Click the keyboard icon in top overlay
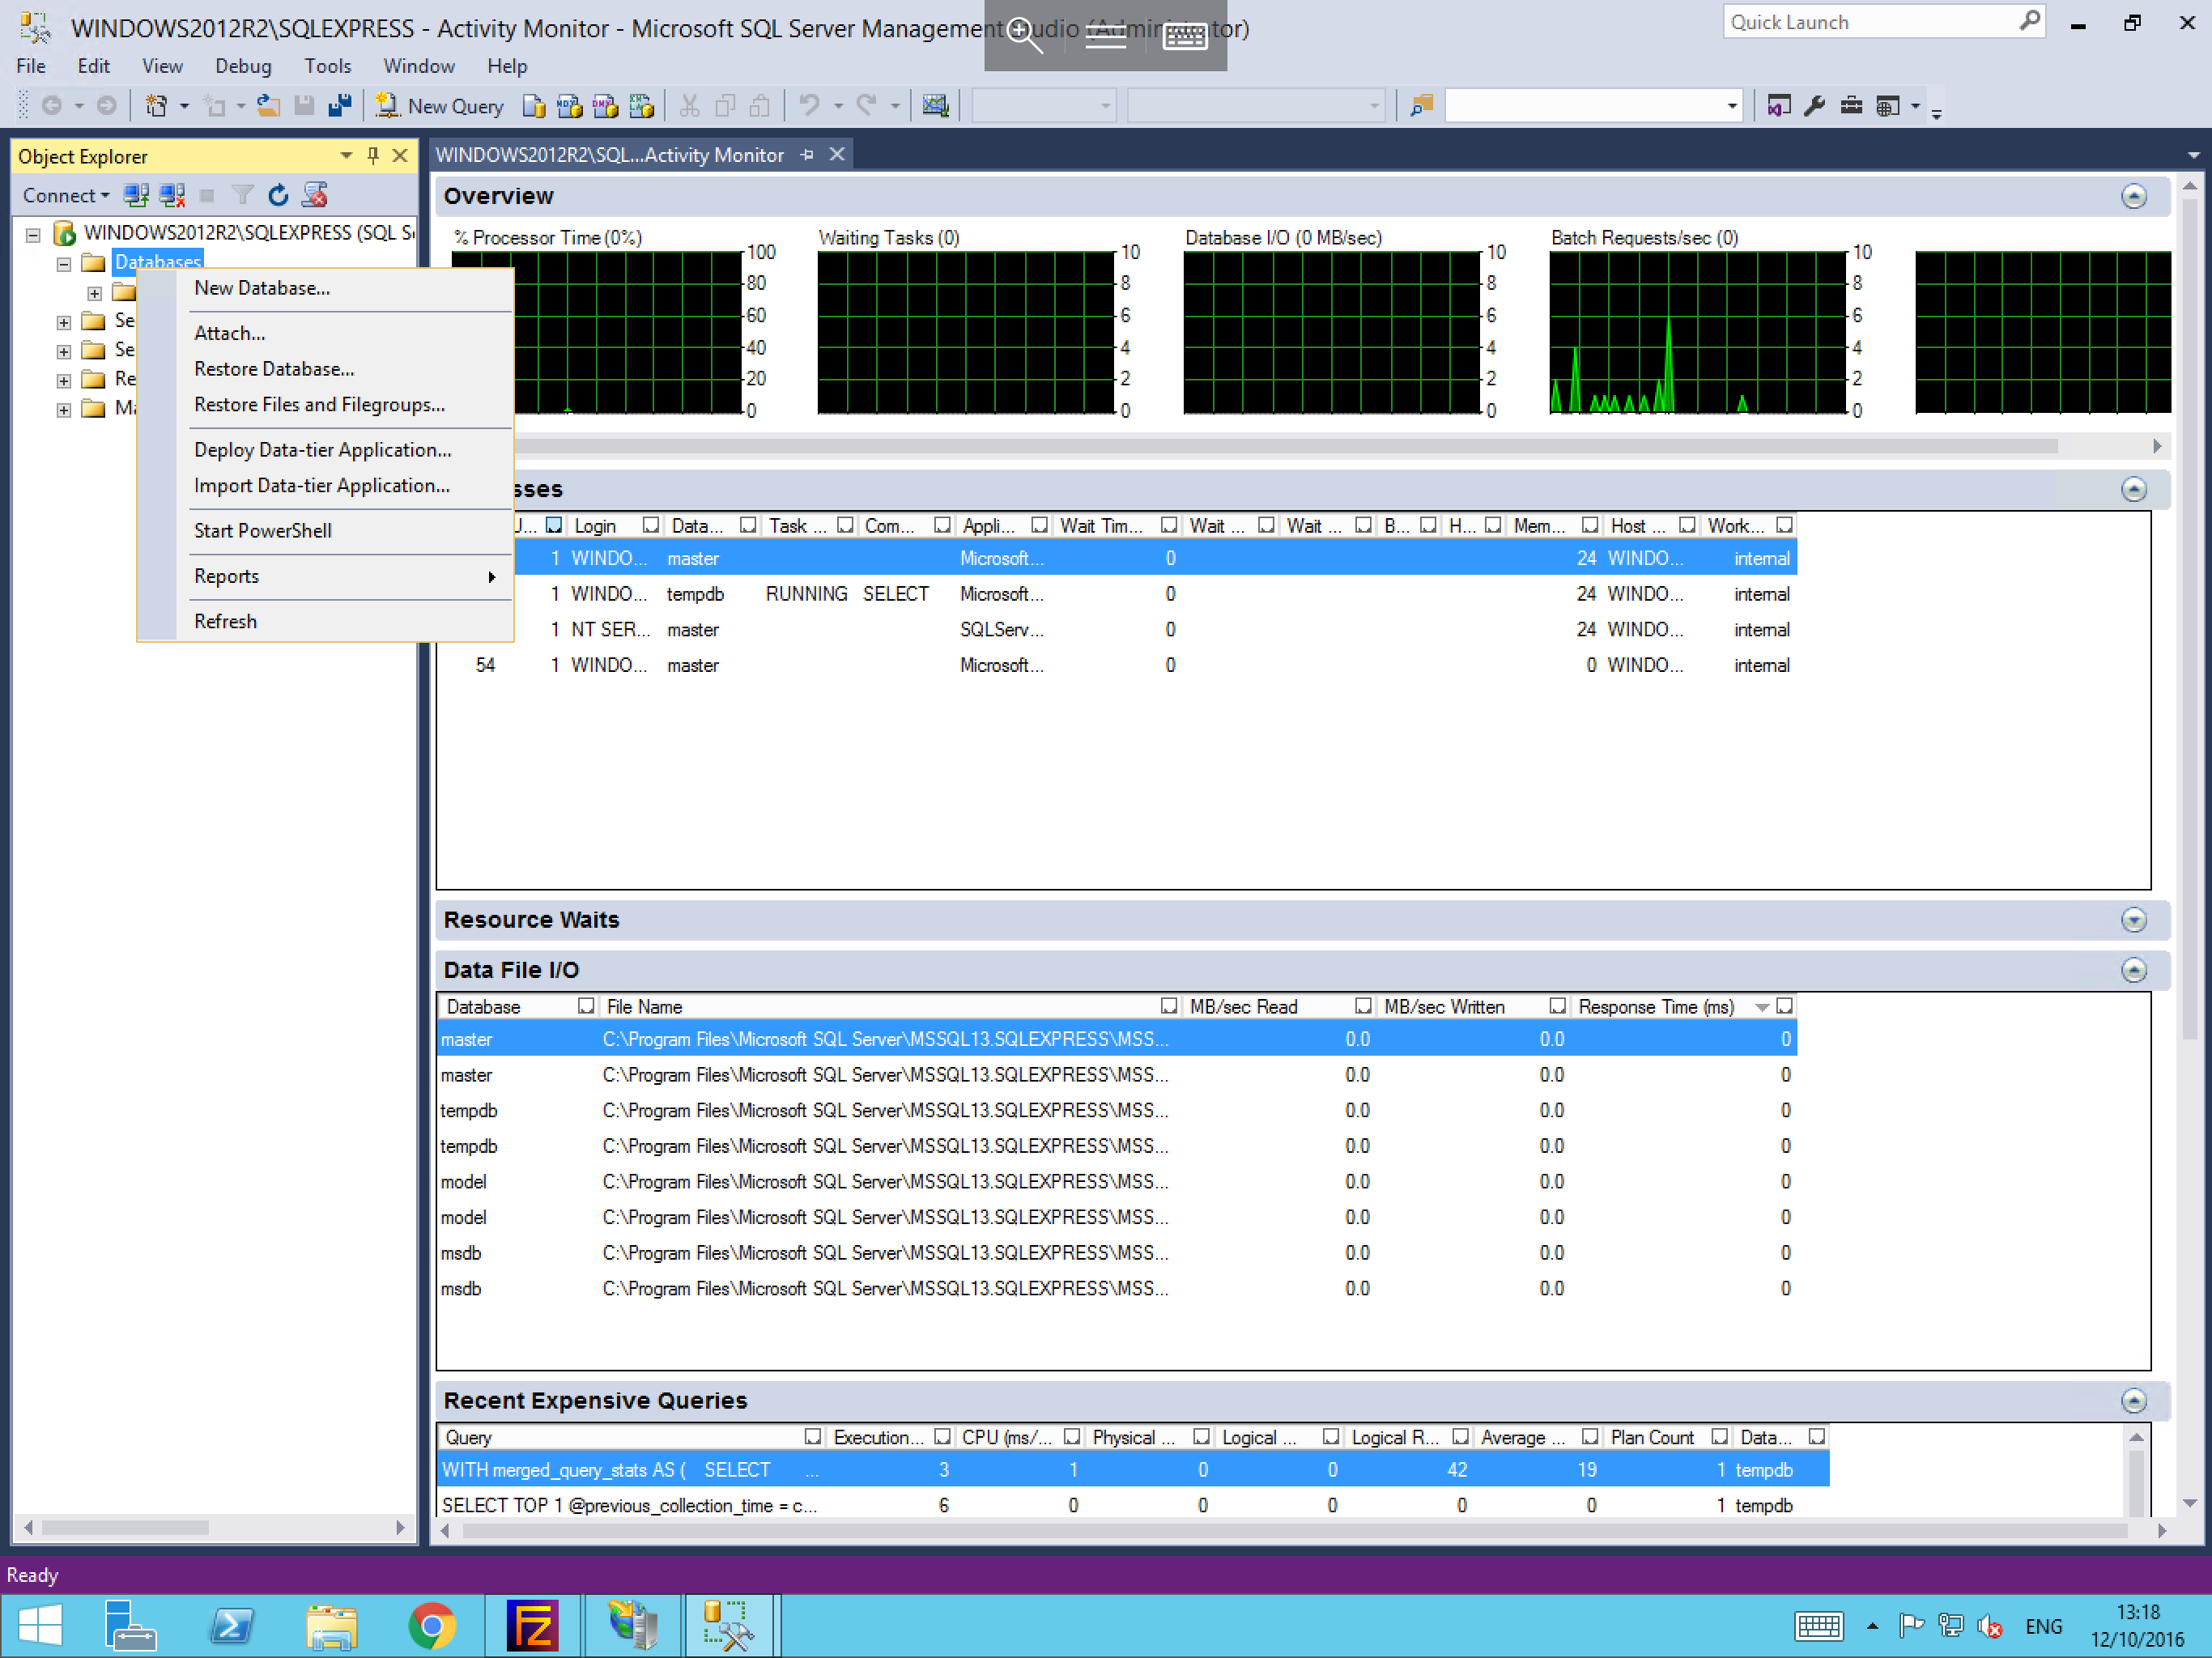Image resolution: width=2212 pixels, height=1658 pixels. (1186, 36)
